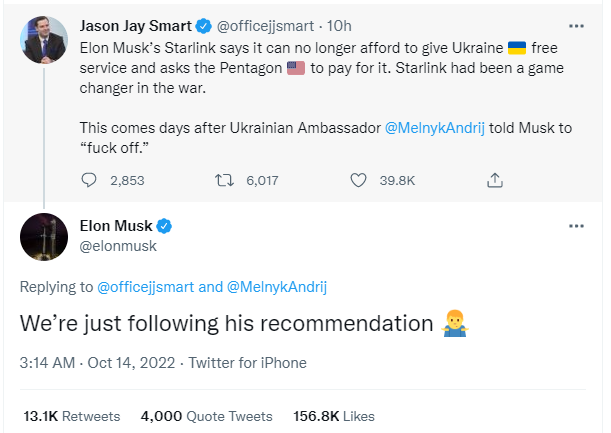Click the Elon Musk display name
The height and width of the screenshot is (433, 611).
point(114,226)
